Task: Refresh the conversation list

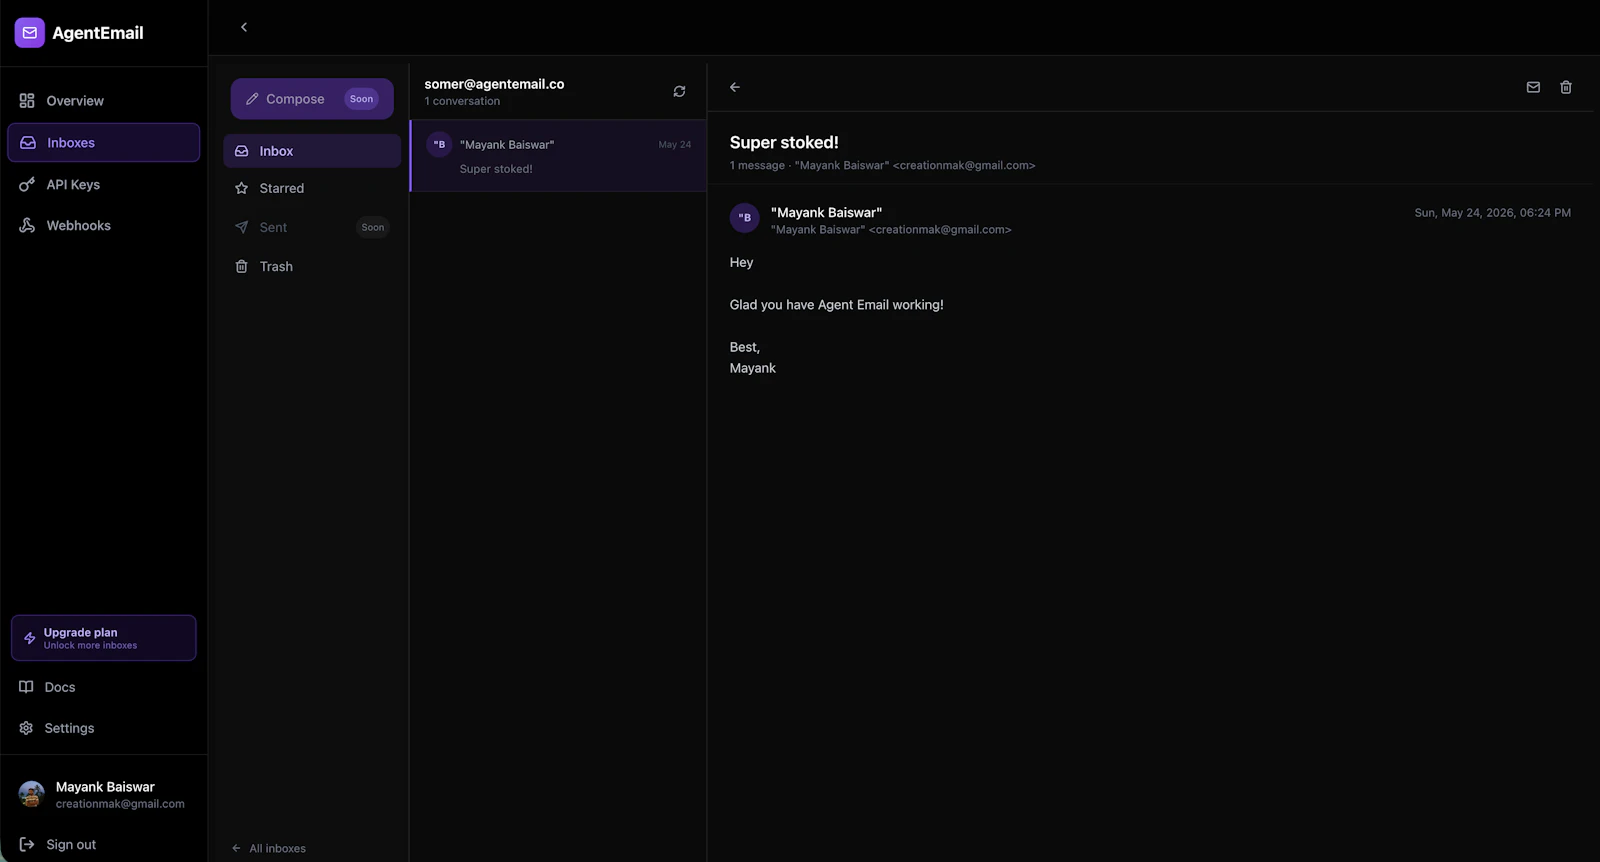Action: coord(679,92)
